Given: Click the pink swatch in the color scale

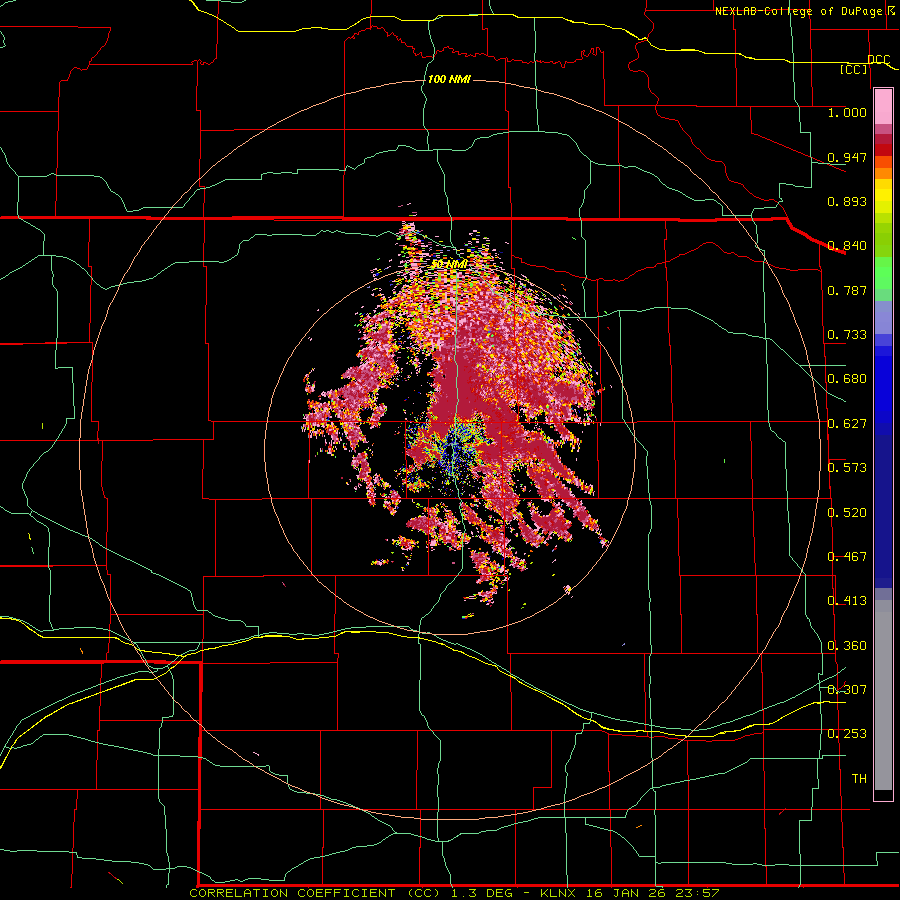Looking at the screenshot, I should pyautogui.click(x=883, y=106).
